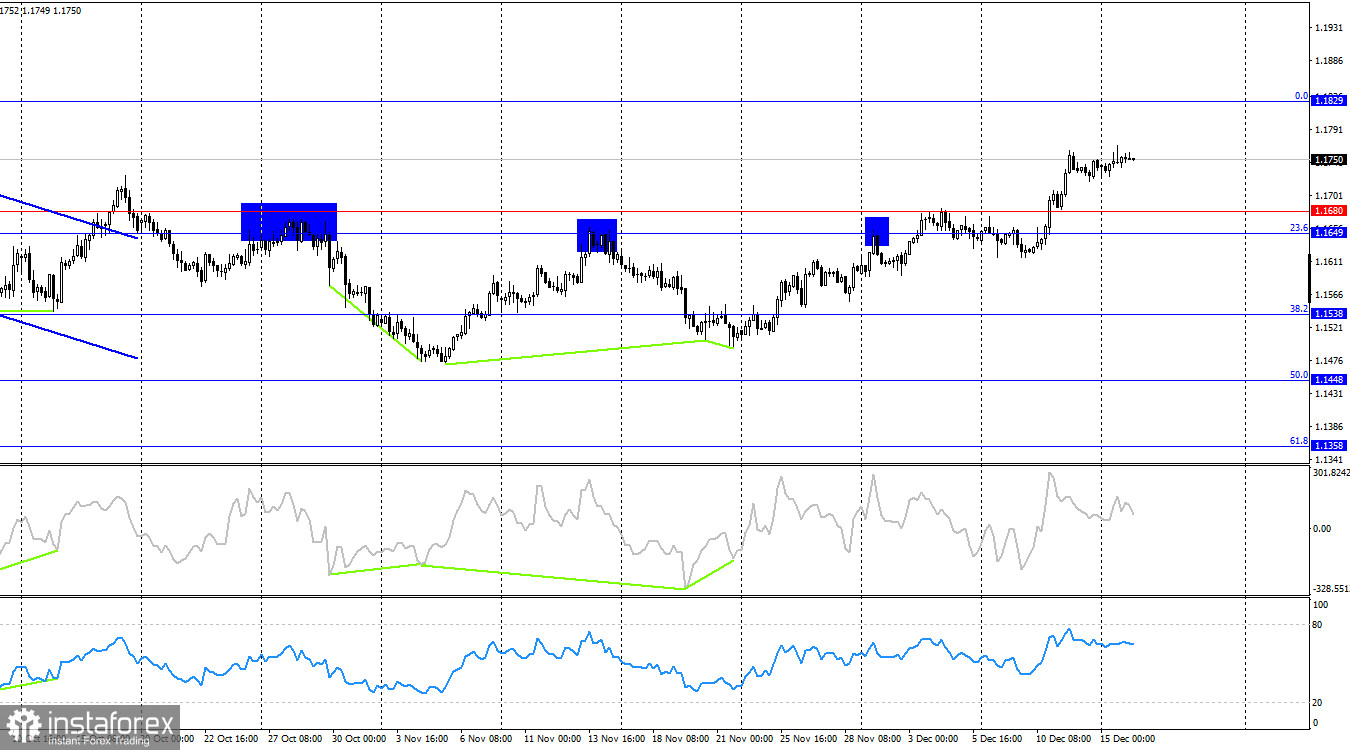Click the 1.1886 axis price

click(x=1329, y=61)
